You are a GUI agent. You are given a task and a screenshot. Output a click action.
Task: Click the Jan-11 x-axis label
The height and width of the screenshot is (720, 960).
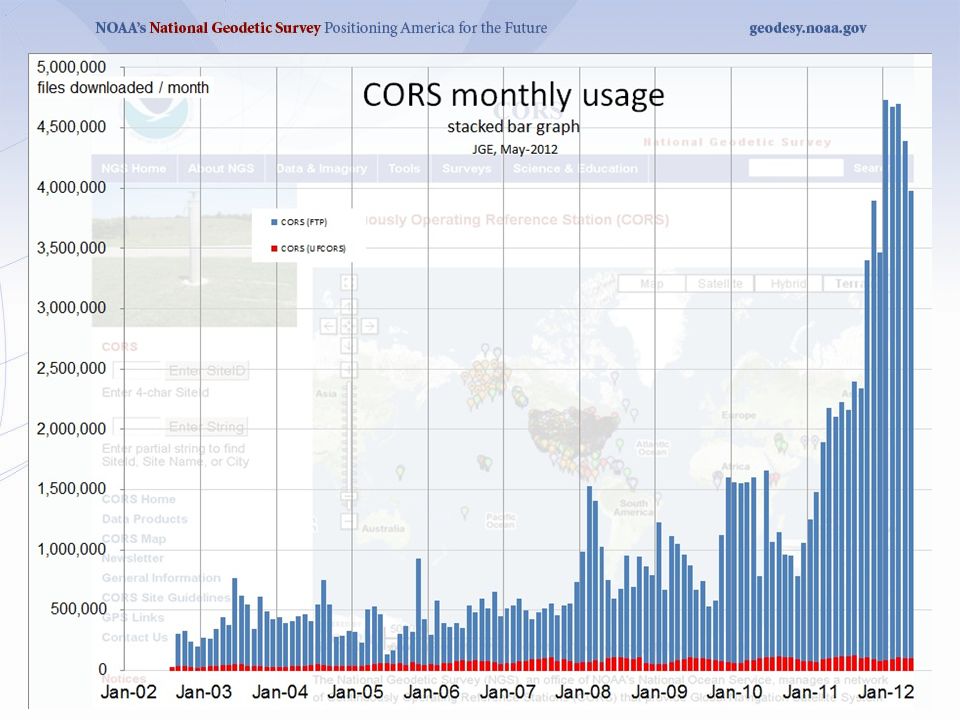coord(811,692)
